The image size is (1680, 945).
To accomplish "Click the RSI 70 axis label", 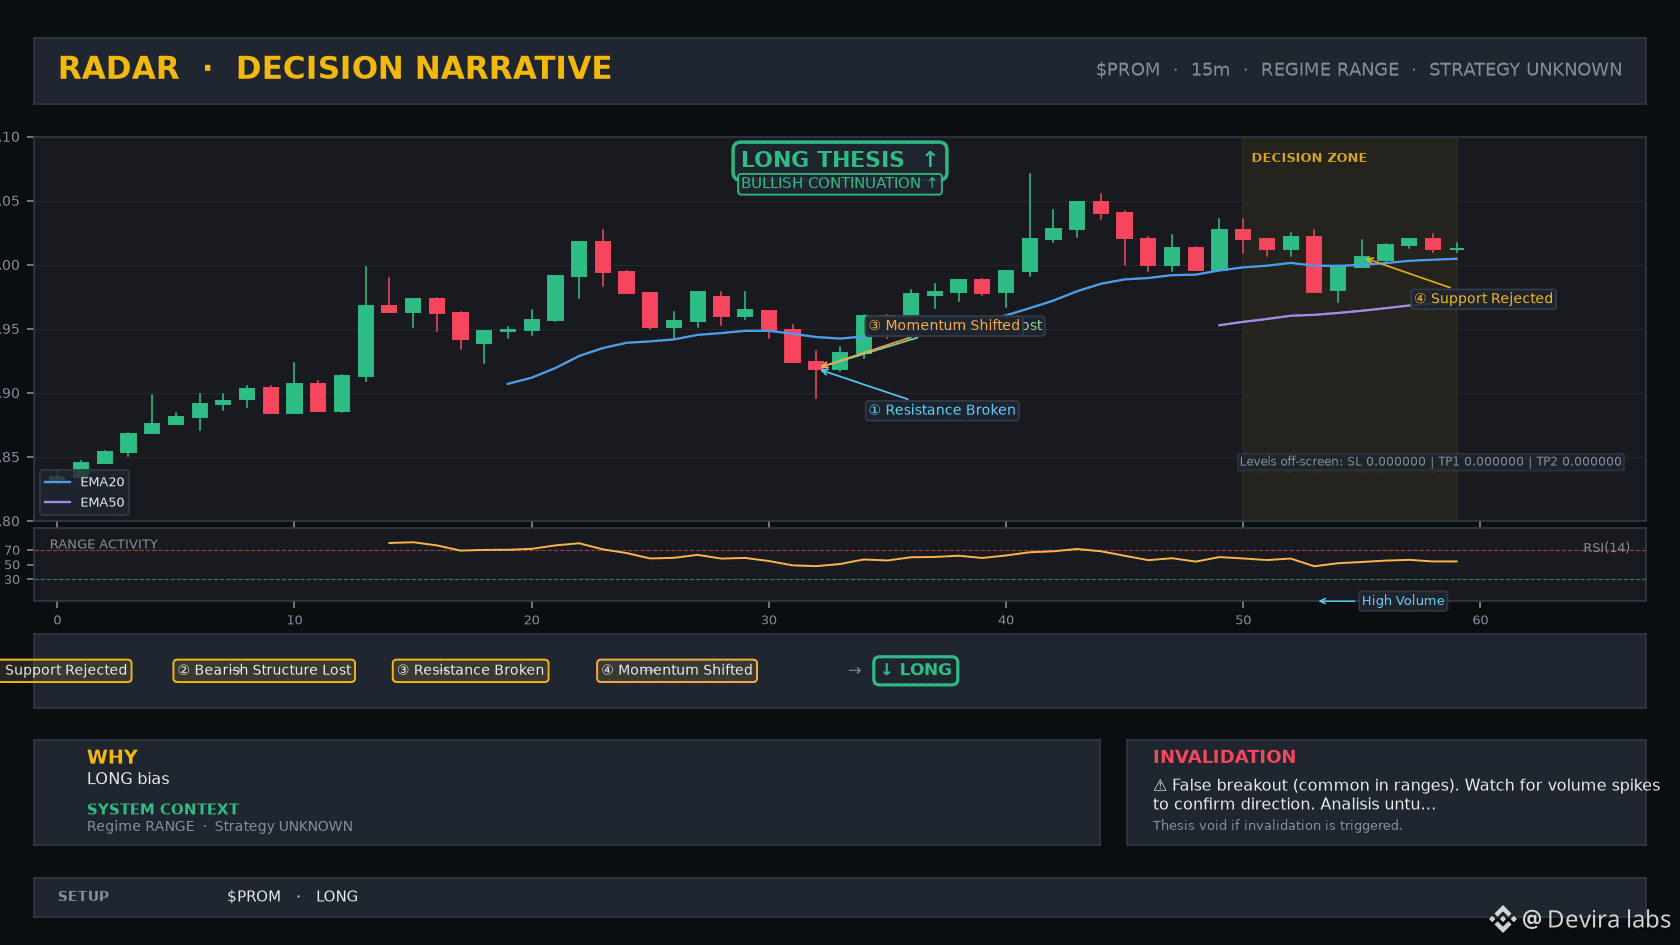I will coord(12,550).
